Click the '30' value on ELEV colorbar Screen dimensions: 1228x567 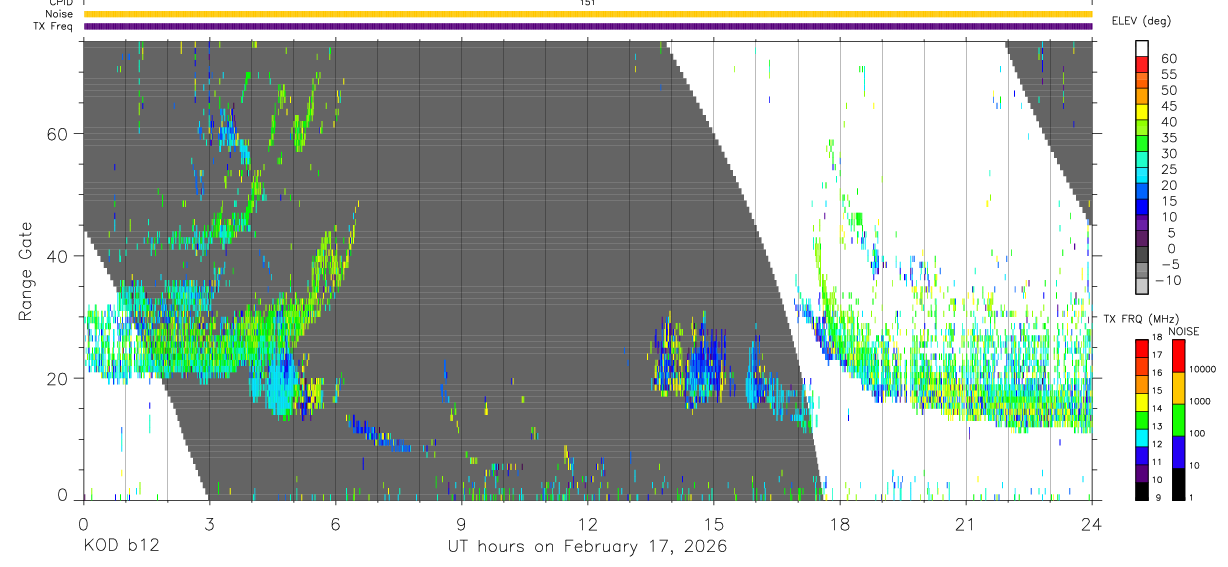coord(1168,154)
